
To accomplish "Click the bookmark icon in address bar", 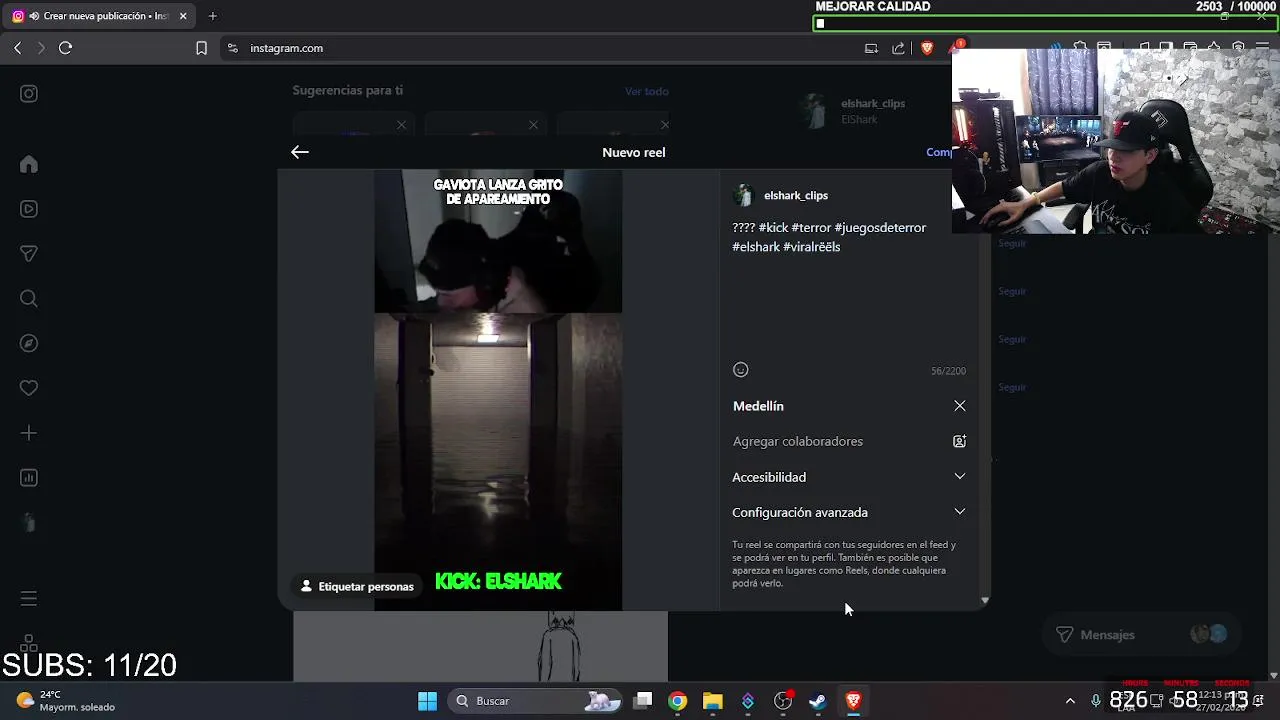I will pos(201,48).
